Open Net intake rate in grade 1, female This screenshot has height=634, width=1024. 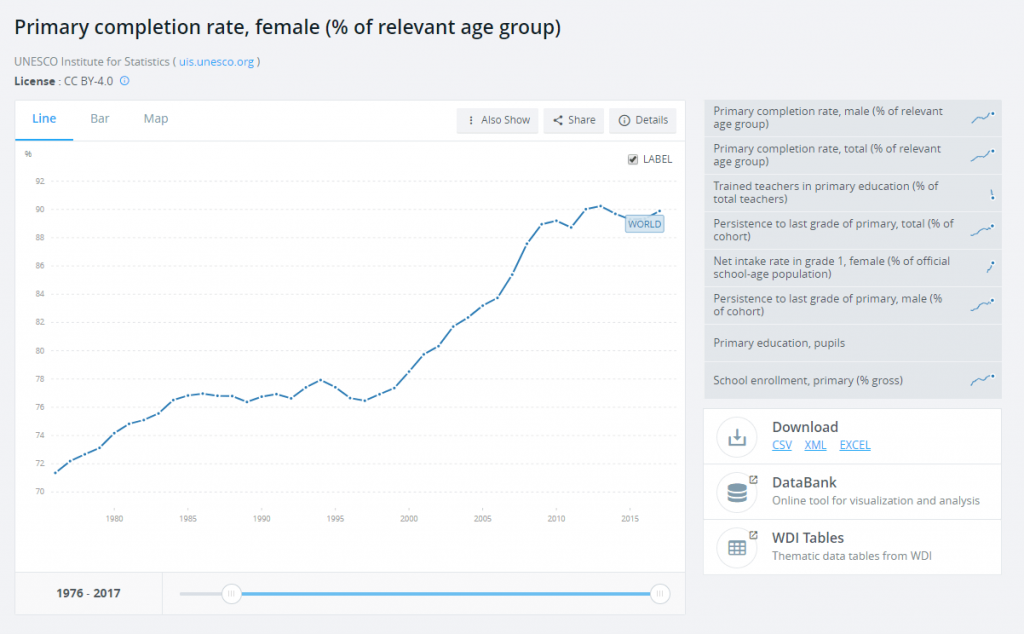[852, 268]
